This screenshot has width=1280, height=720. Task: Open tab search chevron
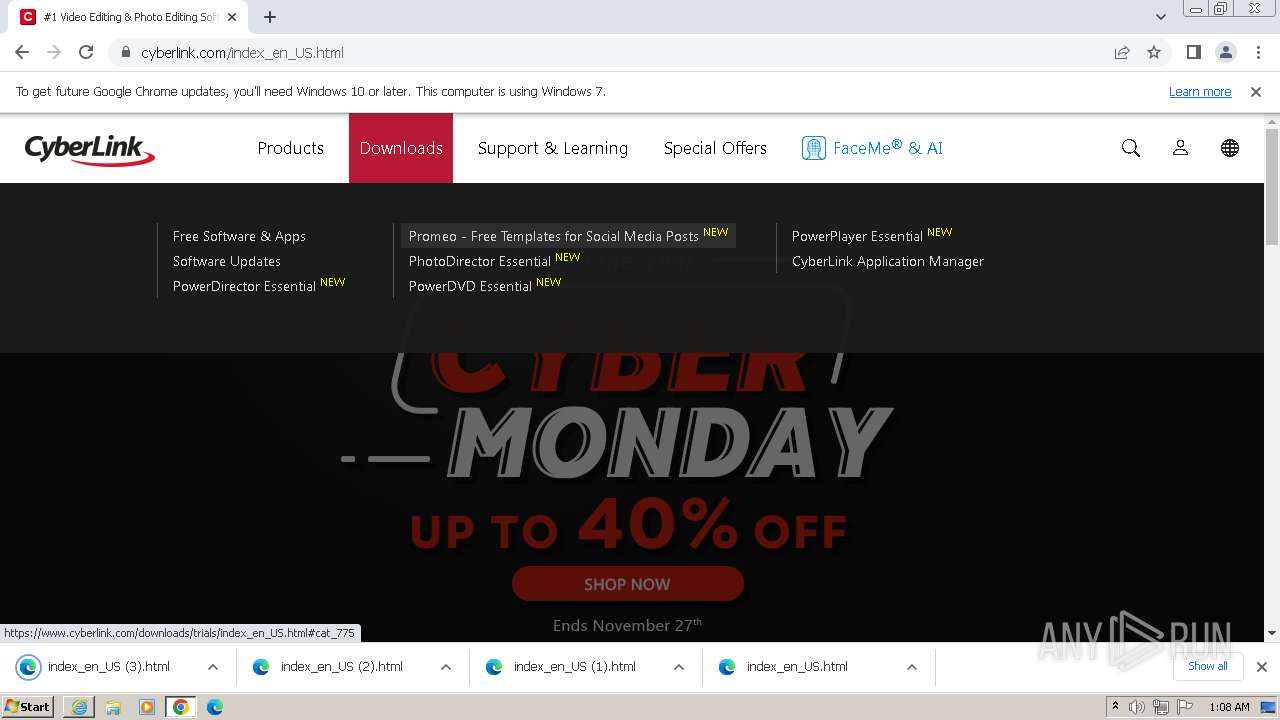[1161, 17]
